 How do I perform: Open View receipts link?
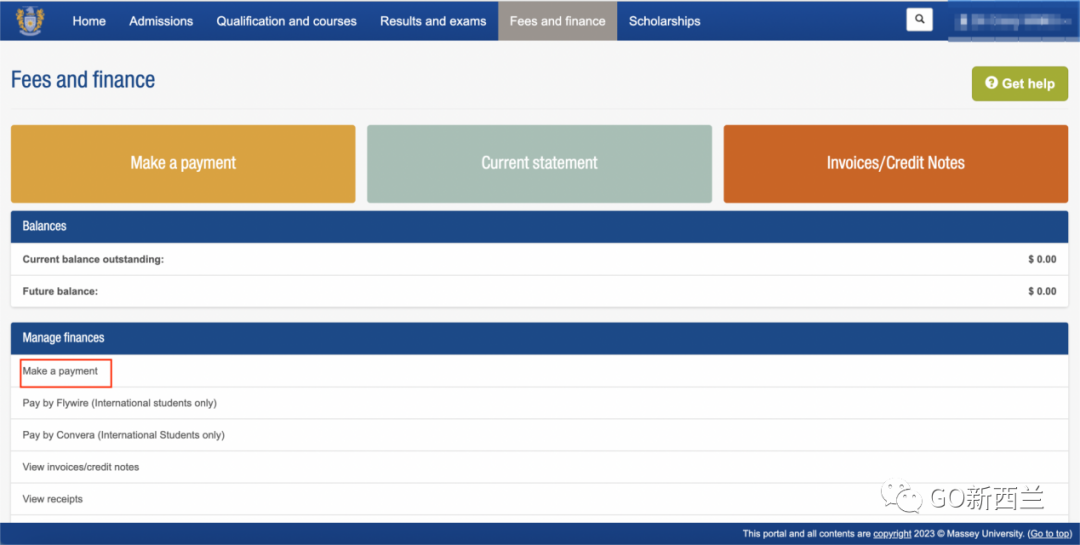click(52, 499)
